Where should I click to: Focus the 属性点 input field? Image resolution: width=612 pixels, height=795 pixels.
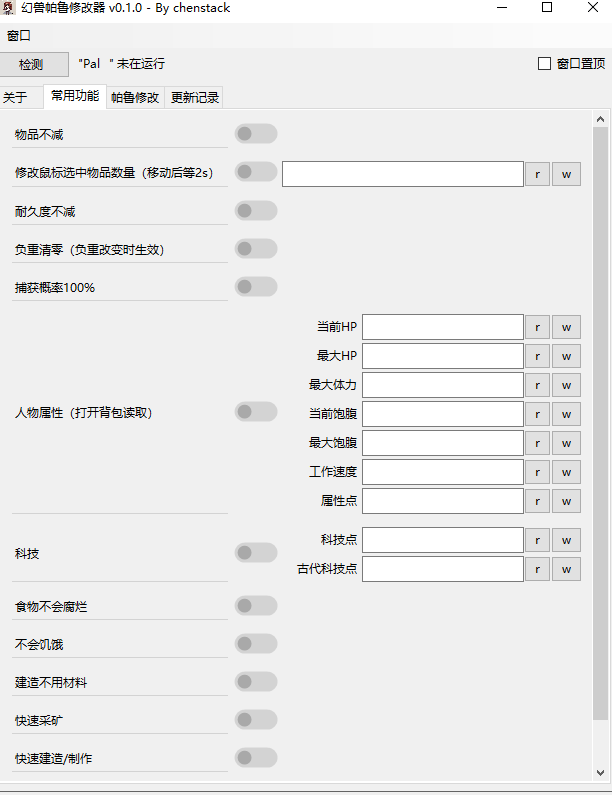tap(443, 501)
